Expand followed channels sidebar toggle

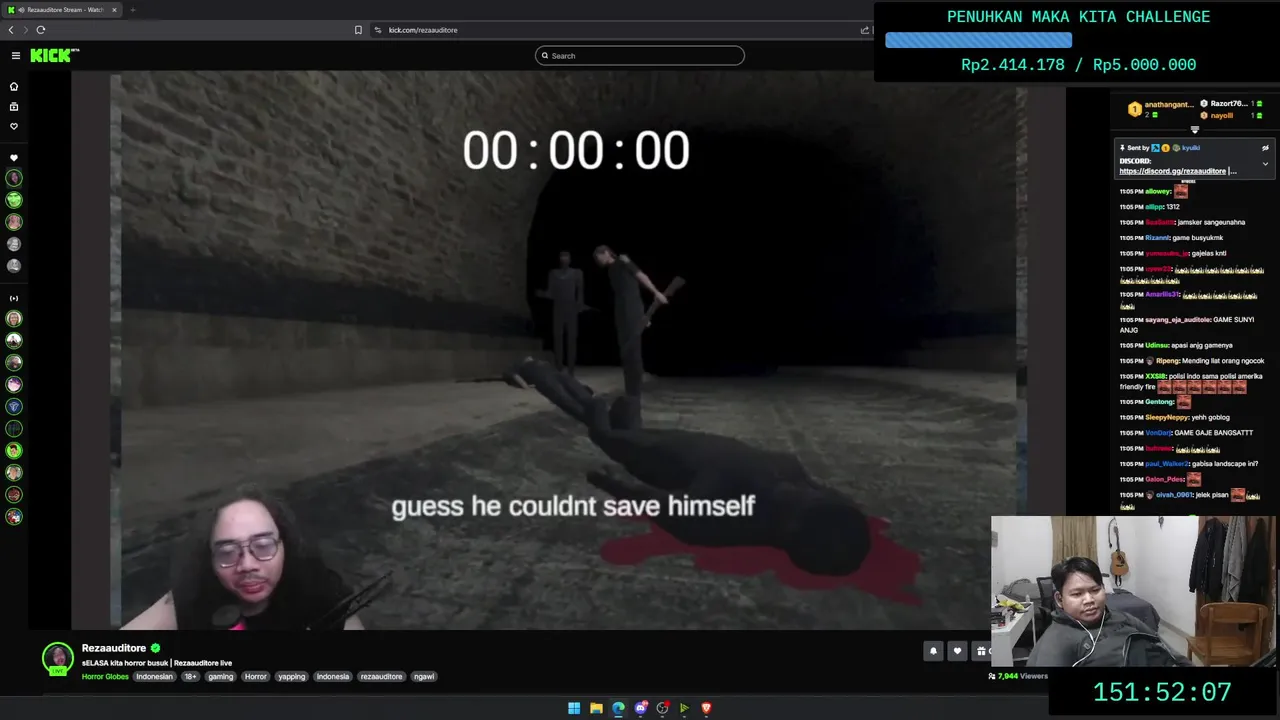(x=14, y=298)
